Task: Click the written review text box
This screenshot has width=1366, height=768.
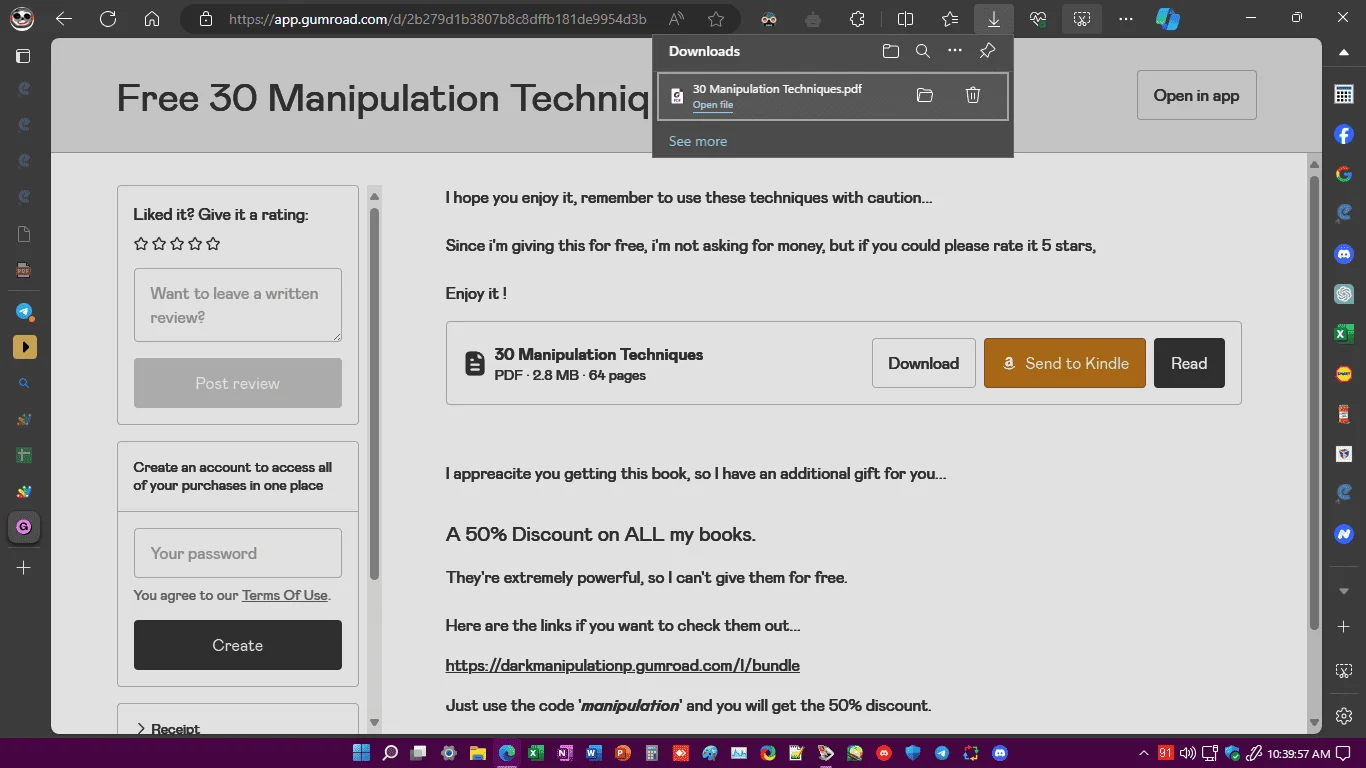Action: [238, 305]
